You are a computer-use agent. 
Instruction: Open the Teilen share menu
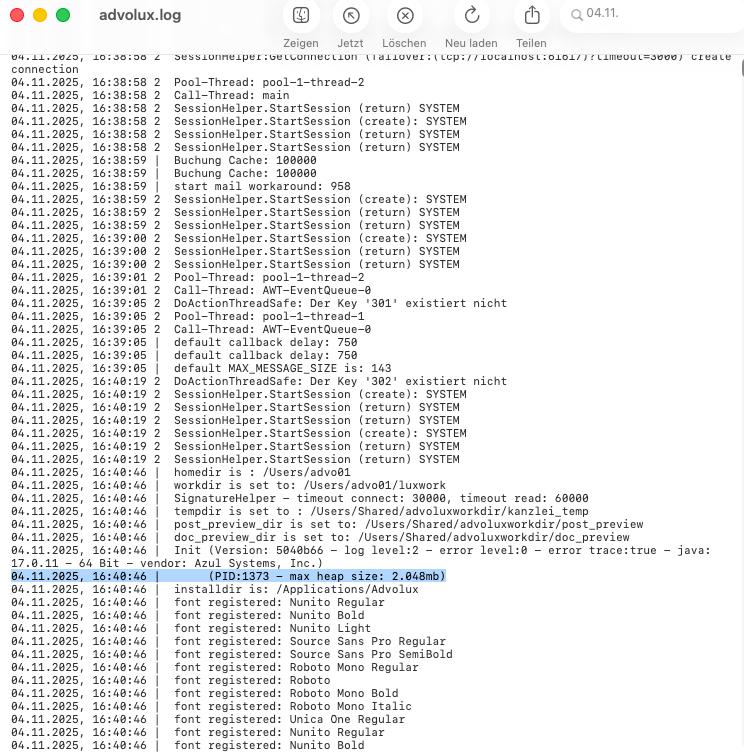(x=531, y=16)
